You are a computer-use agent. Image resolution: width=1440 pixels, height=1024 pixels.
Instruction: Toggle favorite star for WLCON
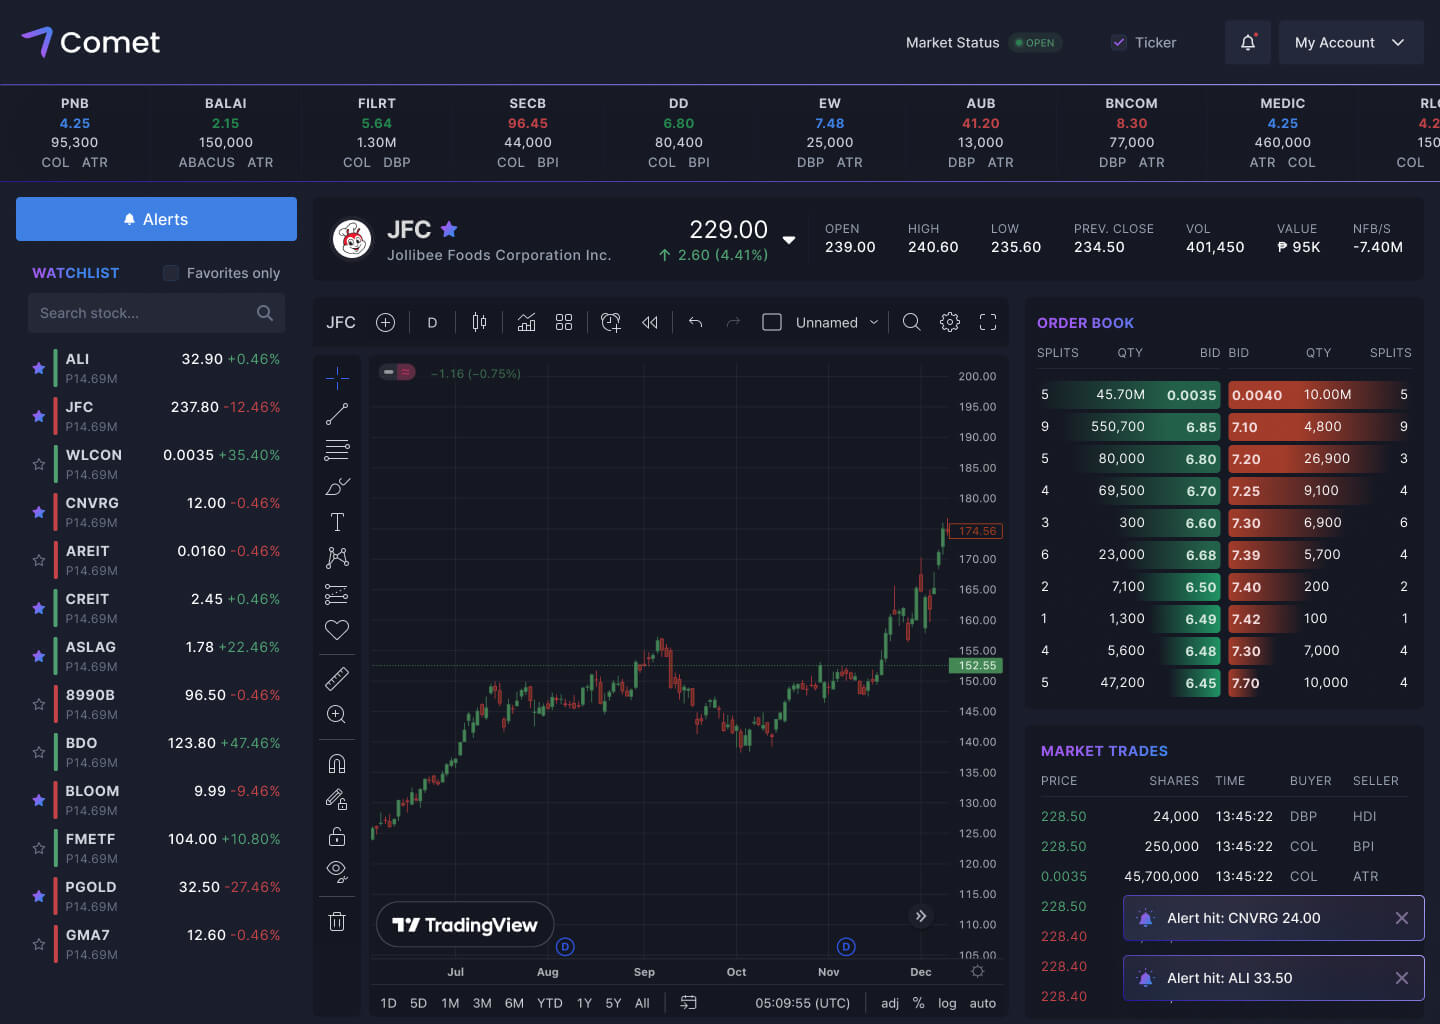tap(39, 464)
